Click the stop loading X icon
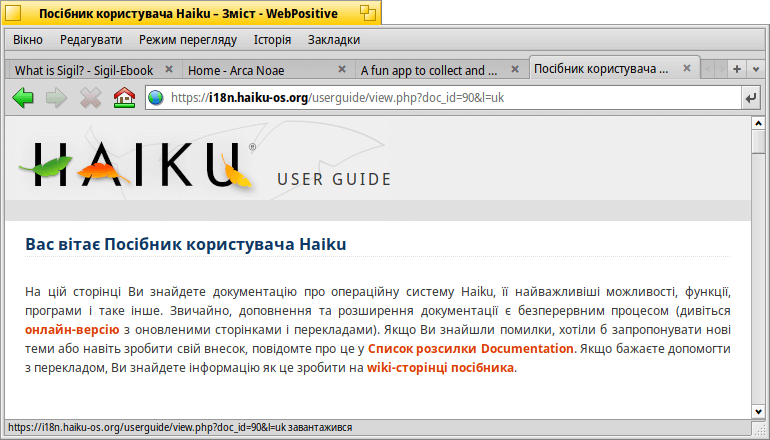The width and height of the screenshot is (770, 440). (x=90, y=98)
